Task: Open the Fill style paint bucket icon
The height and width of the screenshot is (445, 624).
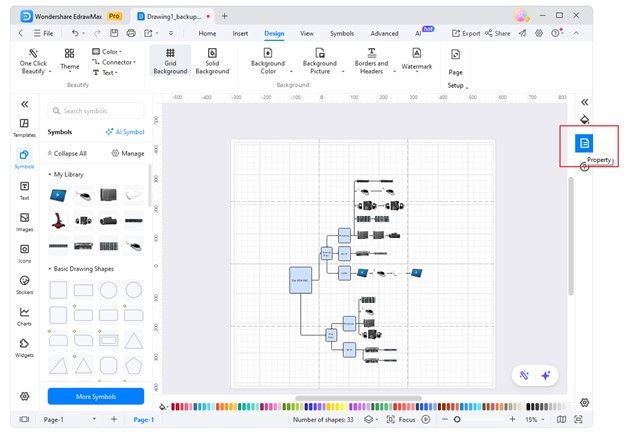Action: point(584,119)
